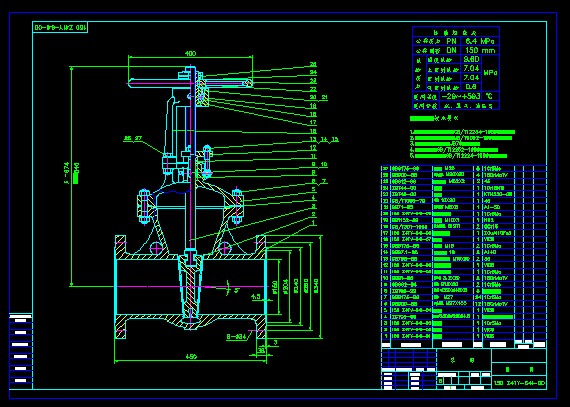Click the 'PN' label in specification table
The image size is (570, 407).
[x=451, y=41]
